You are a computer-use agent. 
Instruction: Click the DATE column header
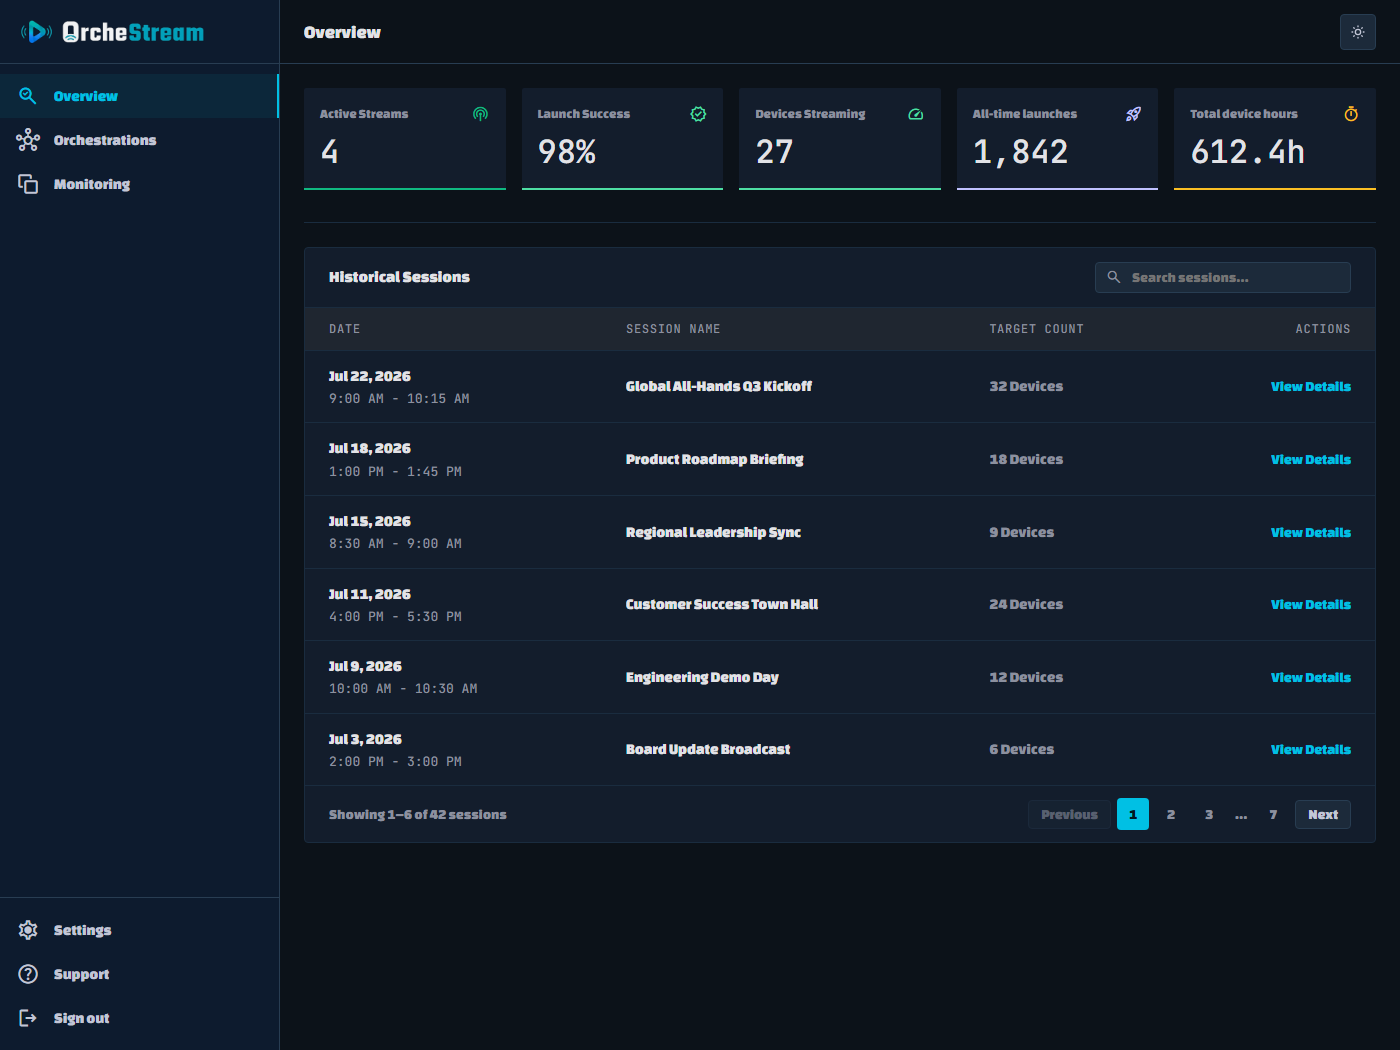345,329
